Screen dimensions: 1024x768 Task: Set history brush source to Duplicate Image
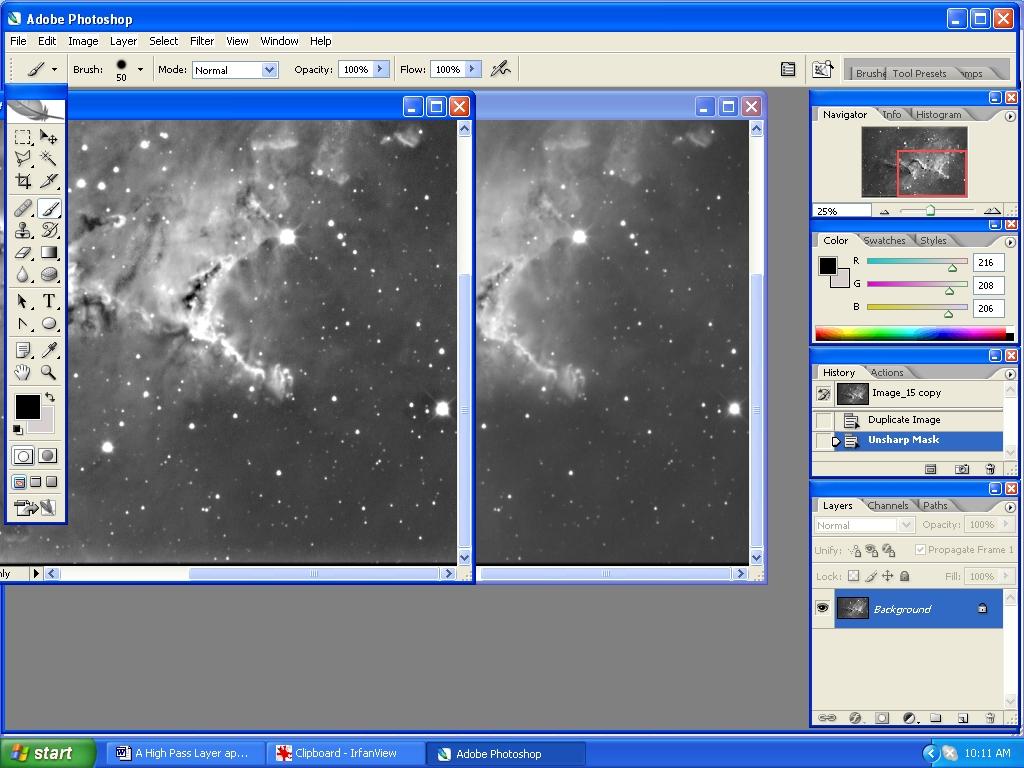[824, 420]
